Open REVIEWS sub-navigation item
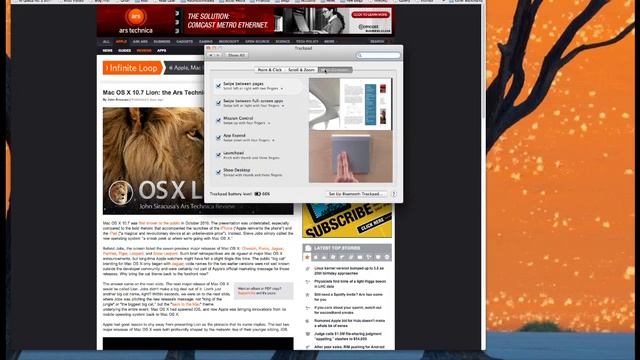Screen dimensions: 640x360 tap(144, 51)
